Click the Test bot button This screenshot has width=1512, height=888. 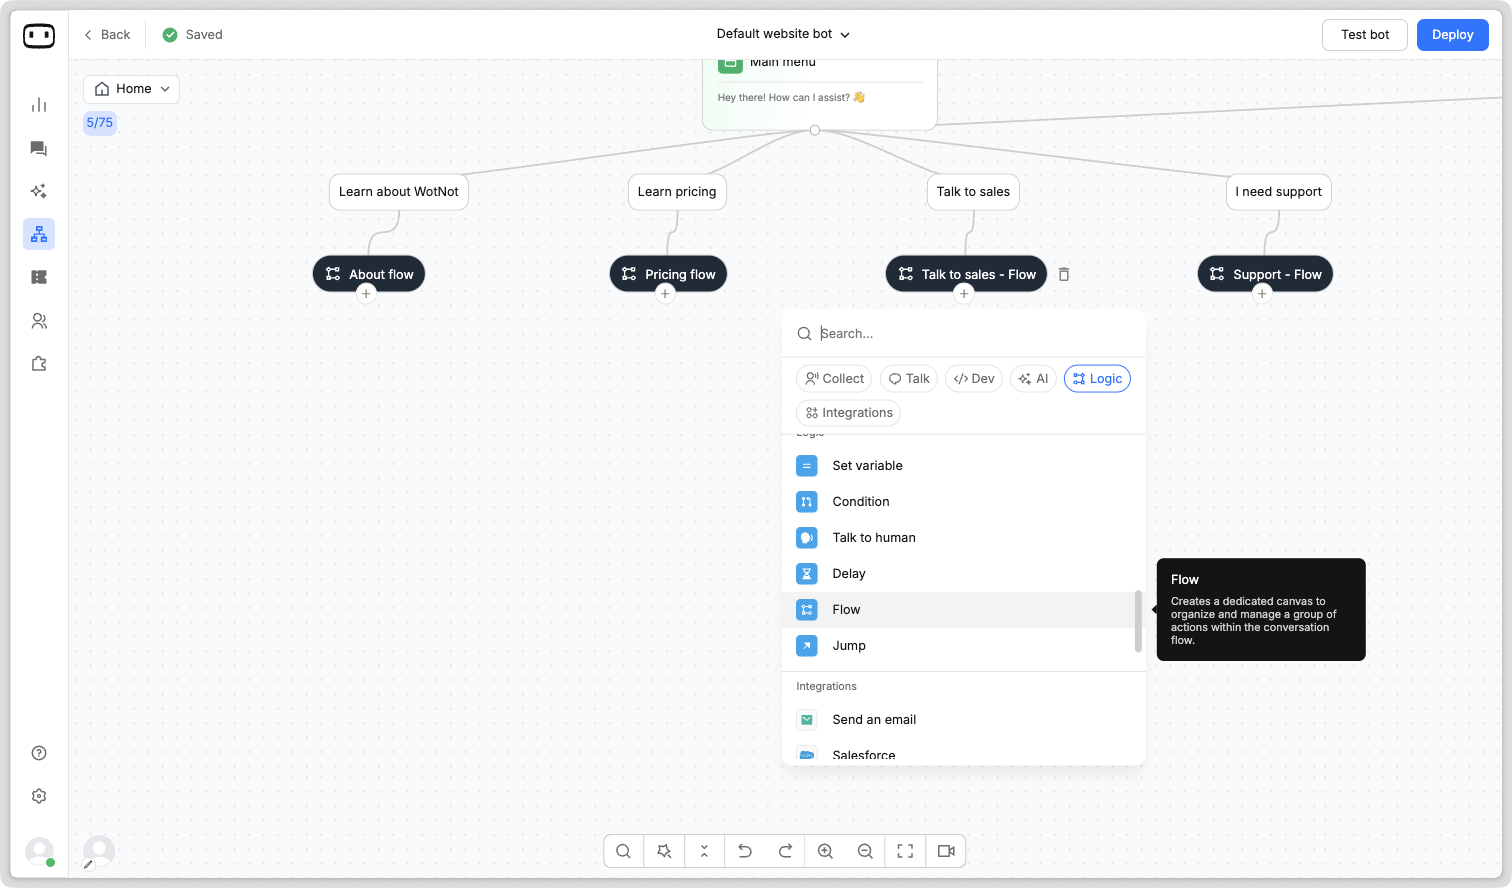click(x=1364, y=35)
